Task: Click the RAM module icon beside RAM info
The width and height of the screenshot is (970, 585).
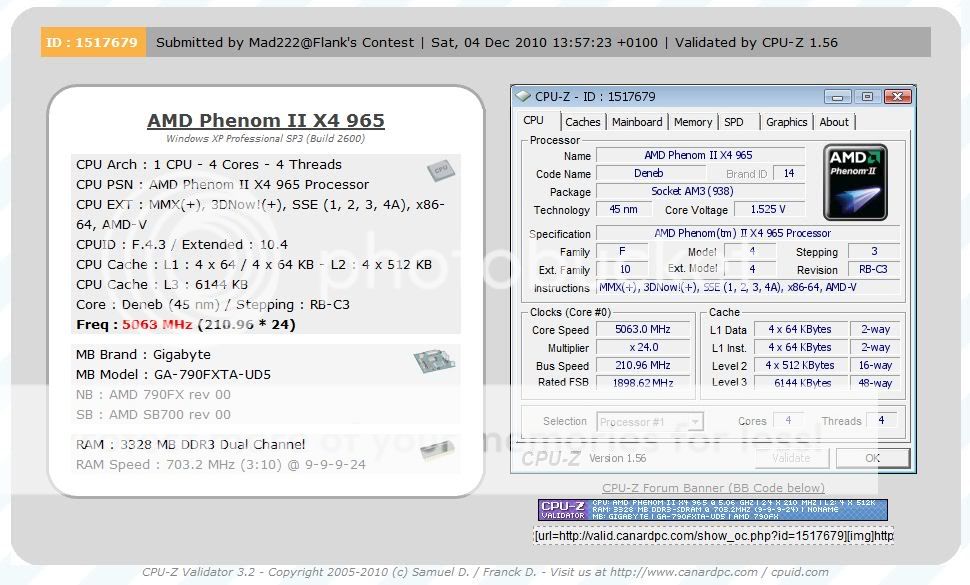Action: point(437,450)
